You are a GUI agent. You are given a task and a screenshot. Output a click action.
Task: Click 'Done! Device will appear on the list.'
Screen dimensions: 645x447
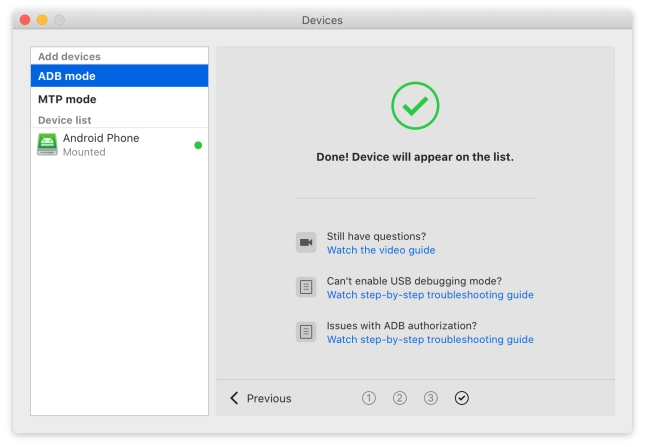tap(415, 157)
